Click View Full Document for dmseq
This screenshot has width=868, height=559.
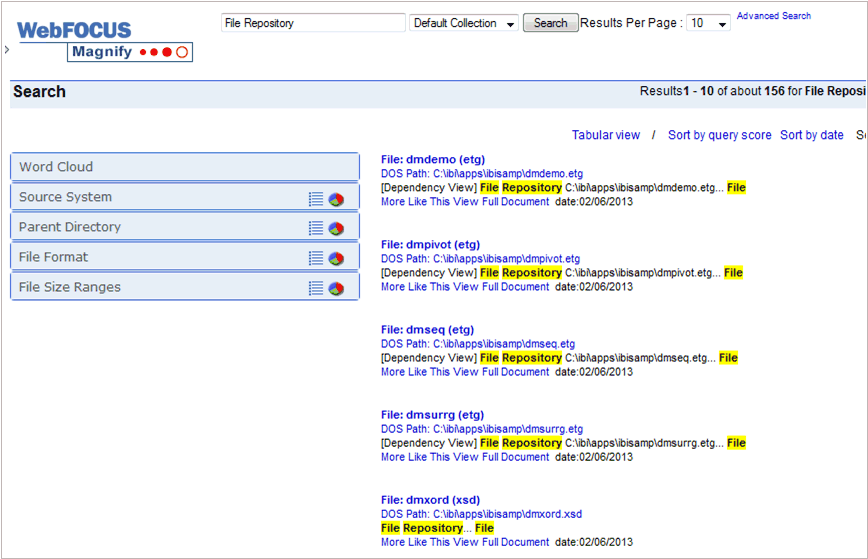coord(501,372)
